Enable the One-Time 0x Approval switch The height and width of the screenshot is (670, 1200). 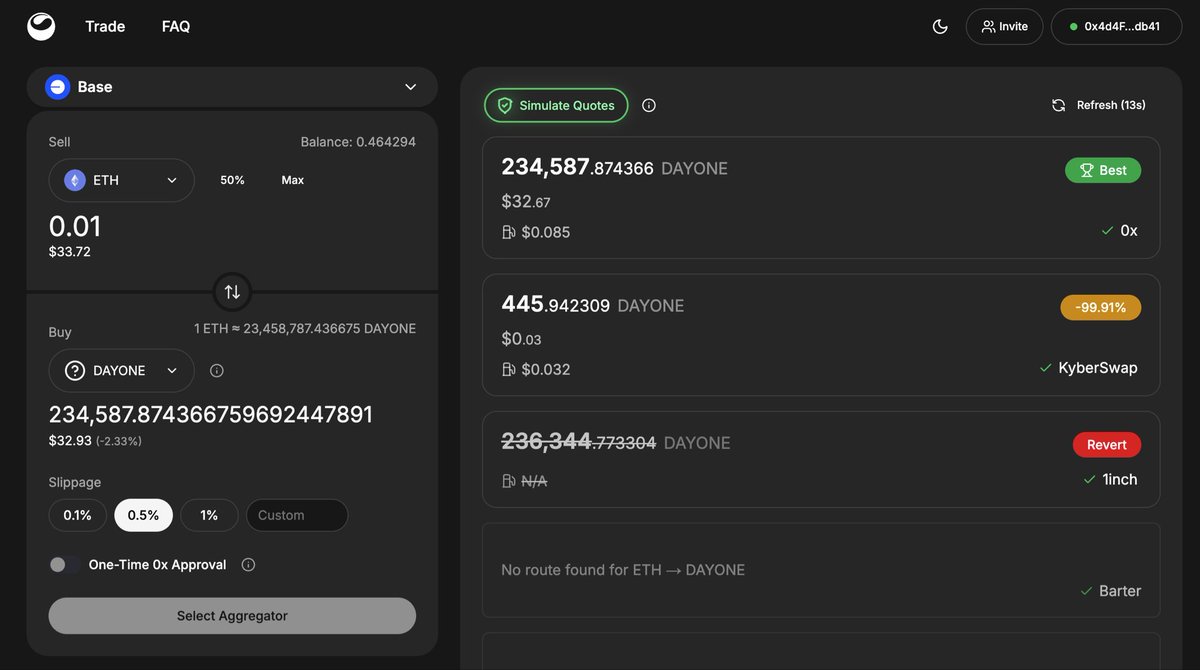point(64,565)
